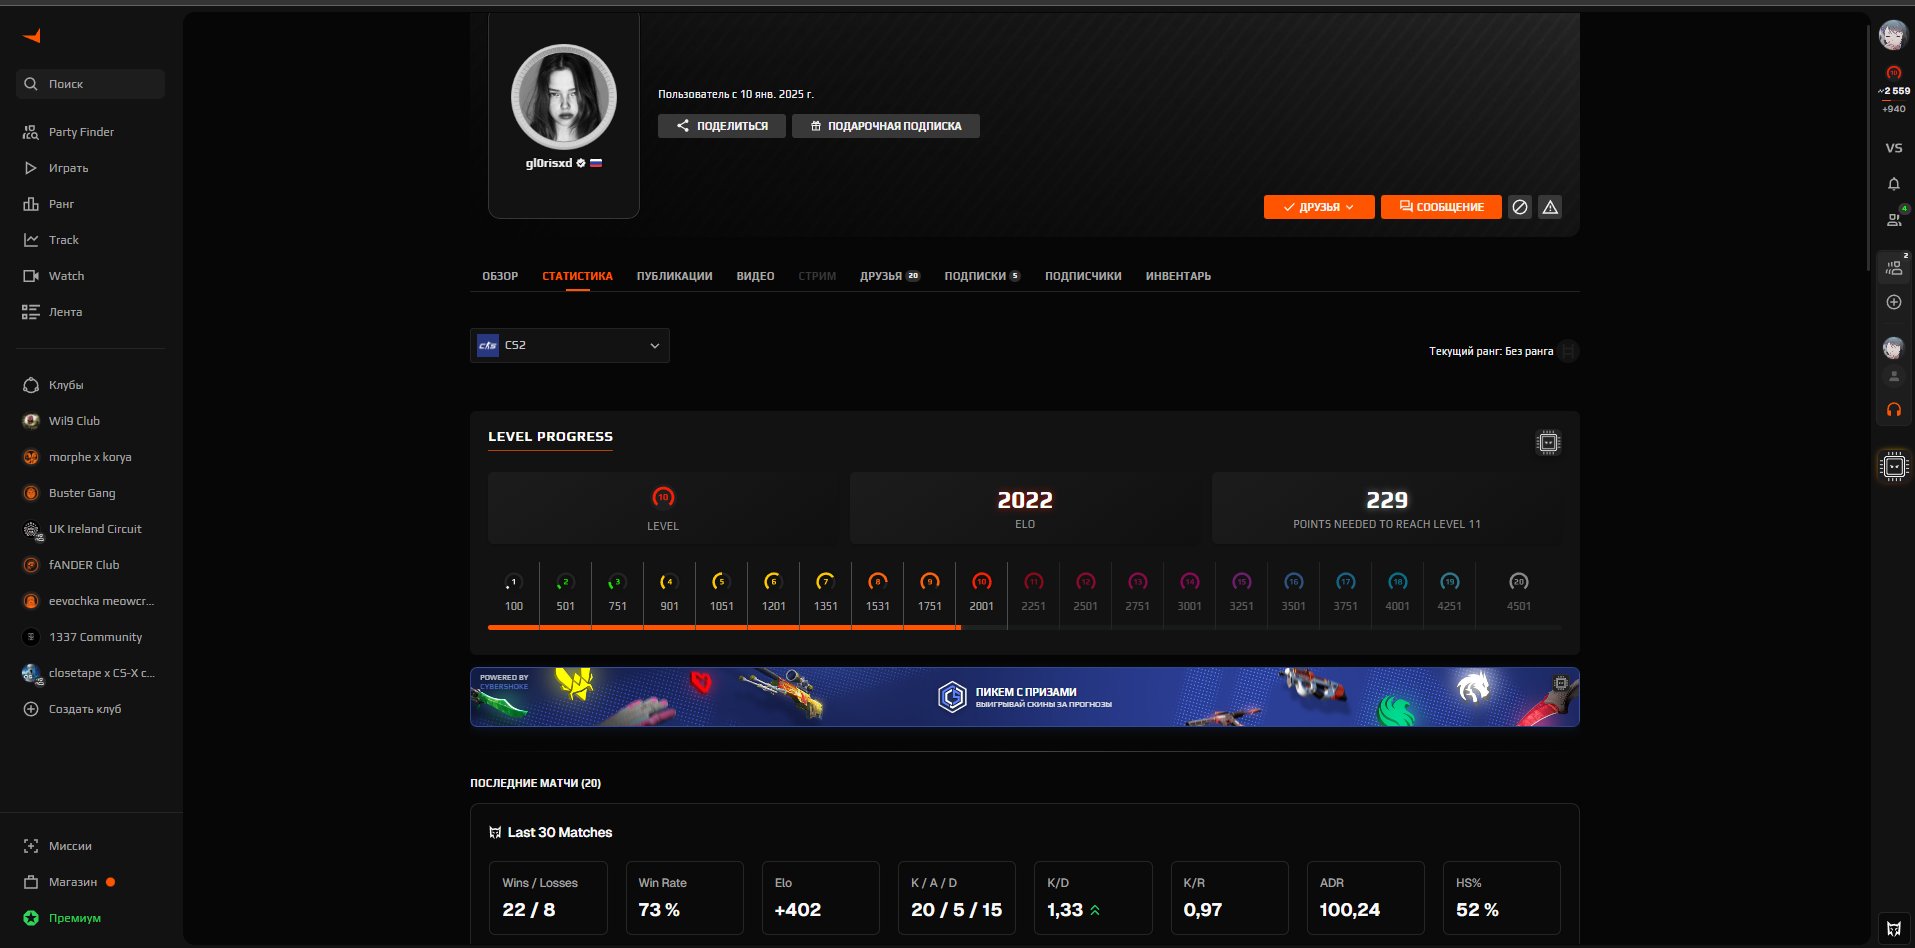Open the AI assistant chip icon
Viewport: 1915px width, 948px height.
[1893, 466]
